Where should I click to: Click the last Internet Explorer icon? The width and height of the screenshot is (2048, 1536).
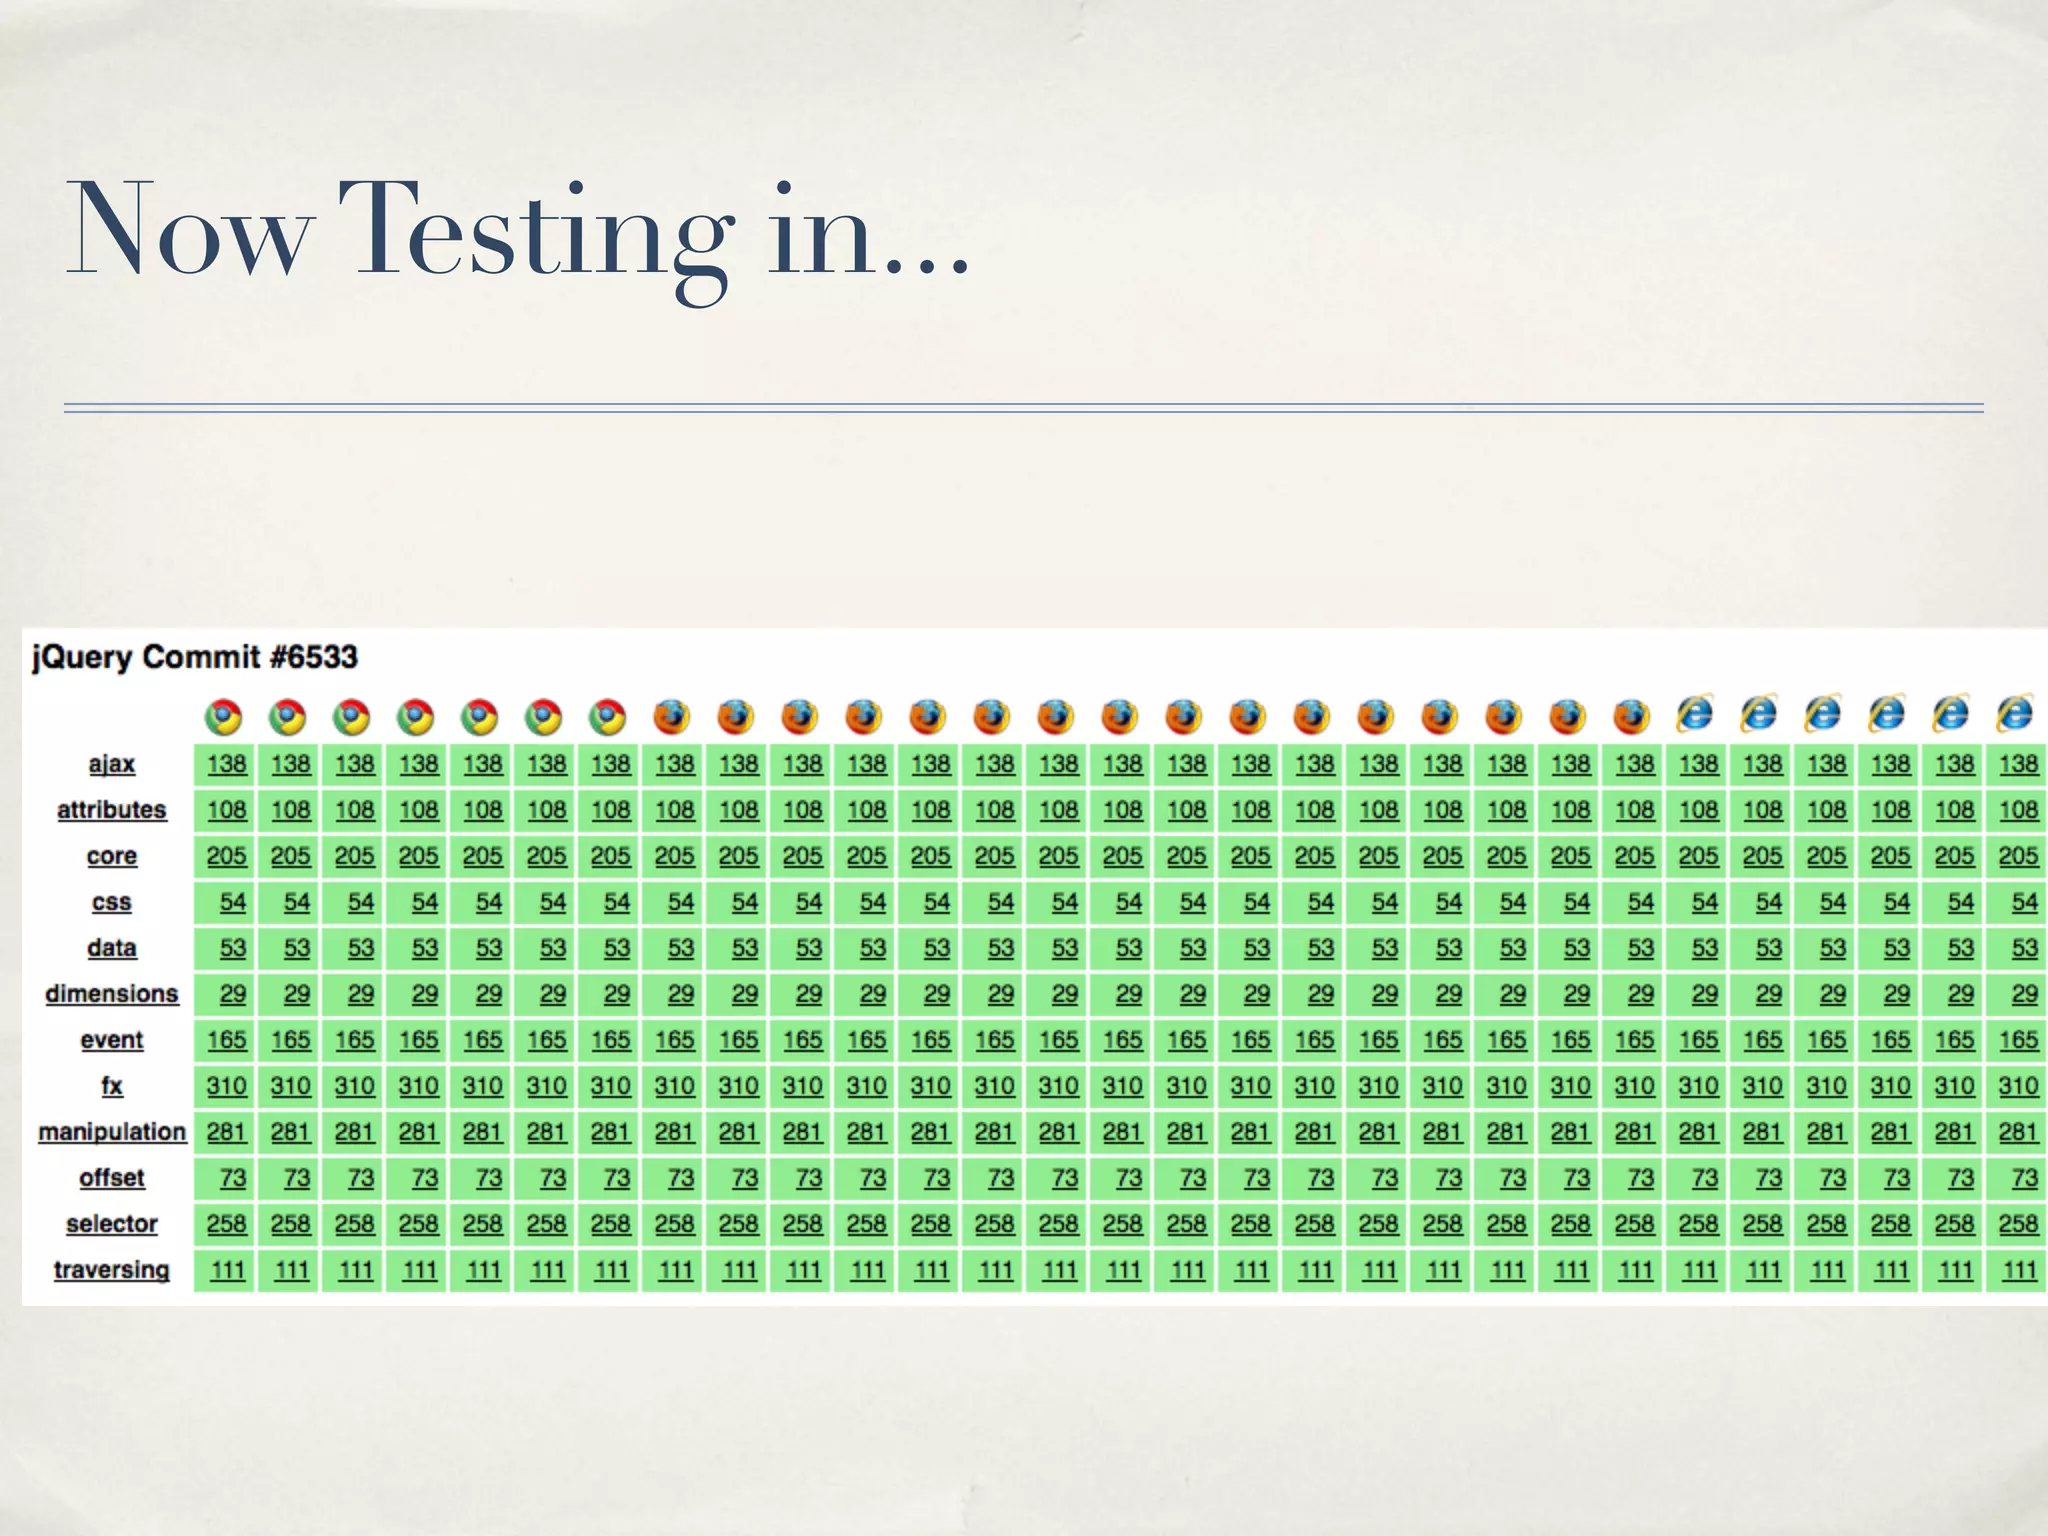coord(2016,714)
